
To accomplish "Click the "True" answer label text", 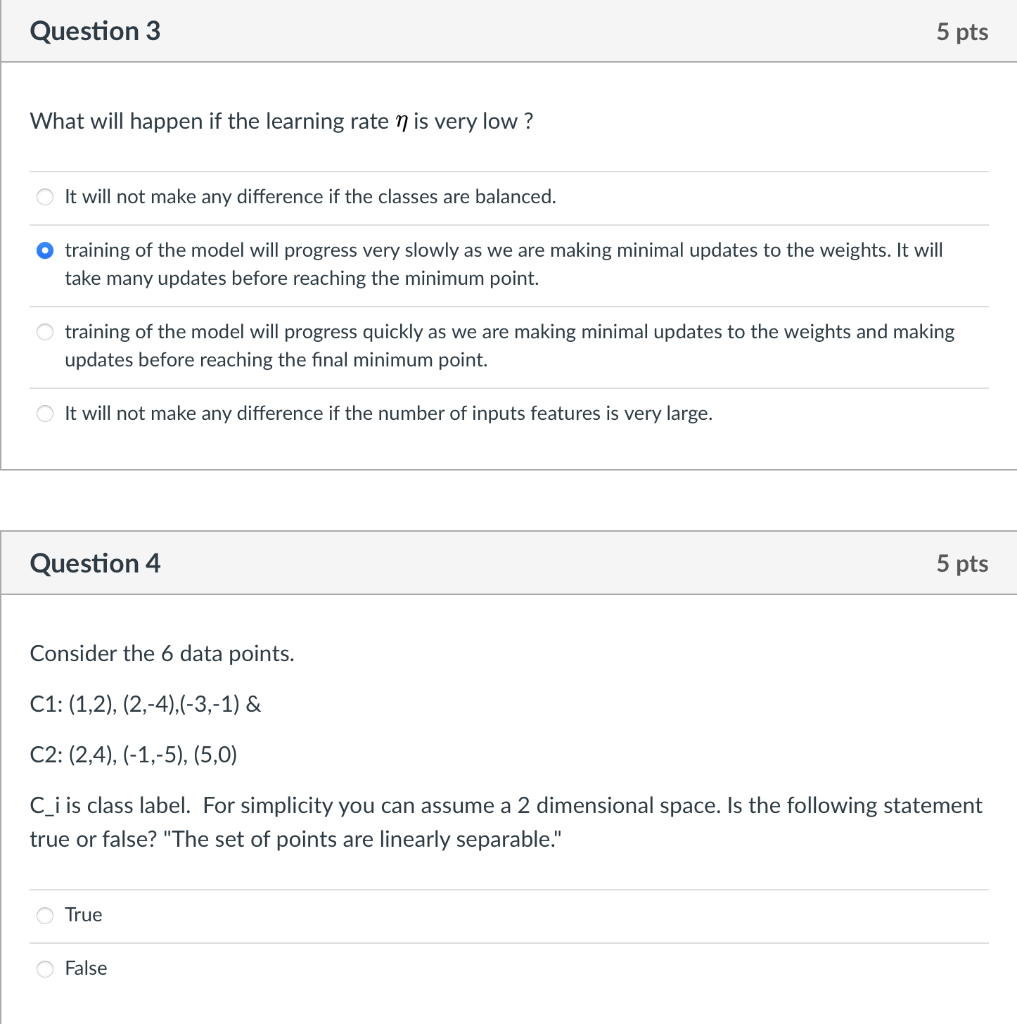I will 84,915.
